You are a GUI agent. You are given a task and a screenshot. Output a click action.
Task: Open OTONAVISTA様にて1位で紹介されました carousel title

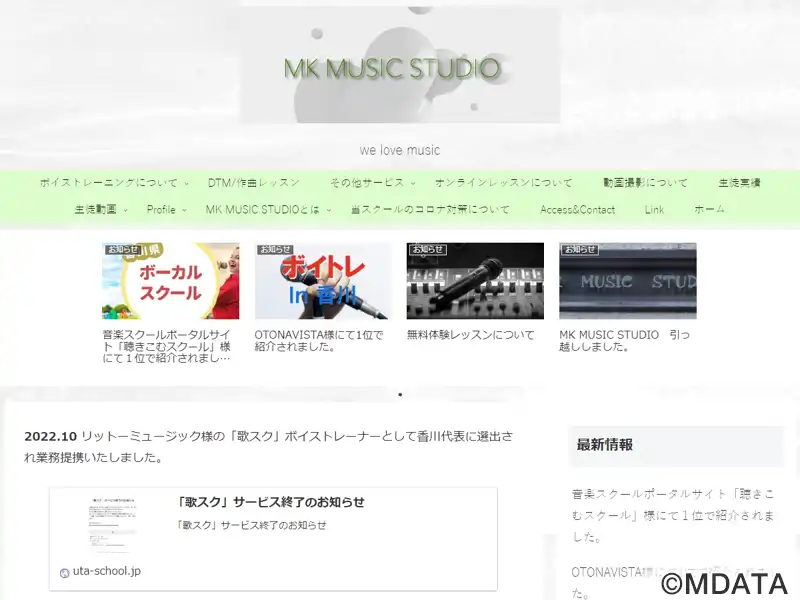(319, 341)
